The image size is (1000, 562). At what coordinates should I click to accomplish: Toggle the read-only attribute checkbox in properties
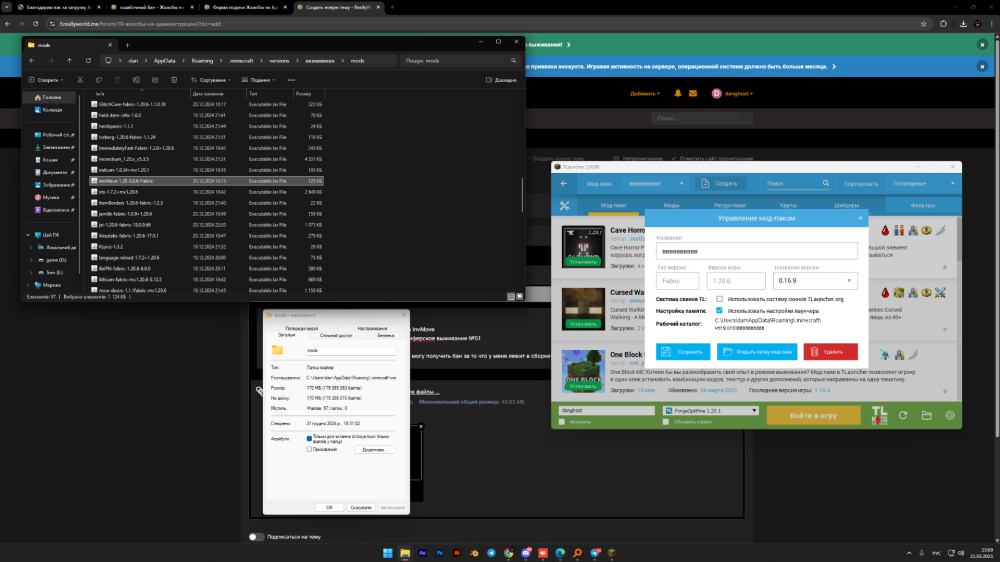309,438
